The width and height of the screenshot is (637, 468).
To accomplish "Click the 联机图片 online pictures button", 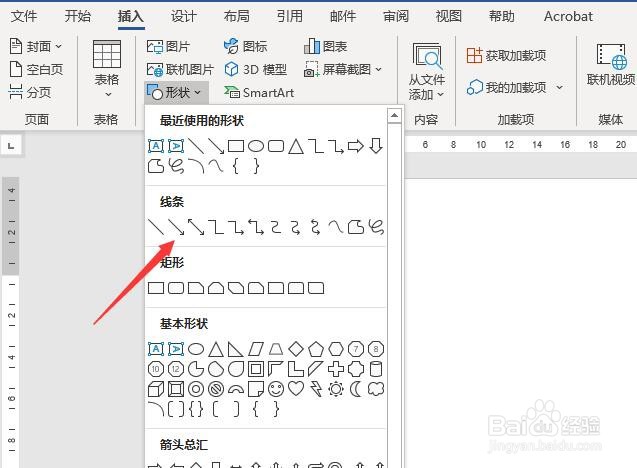I will [x=180, y=69].
